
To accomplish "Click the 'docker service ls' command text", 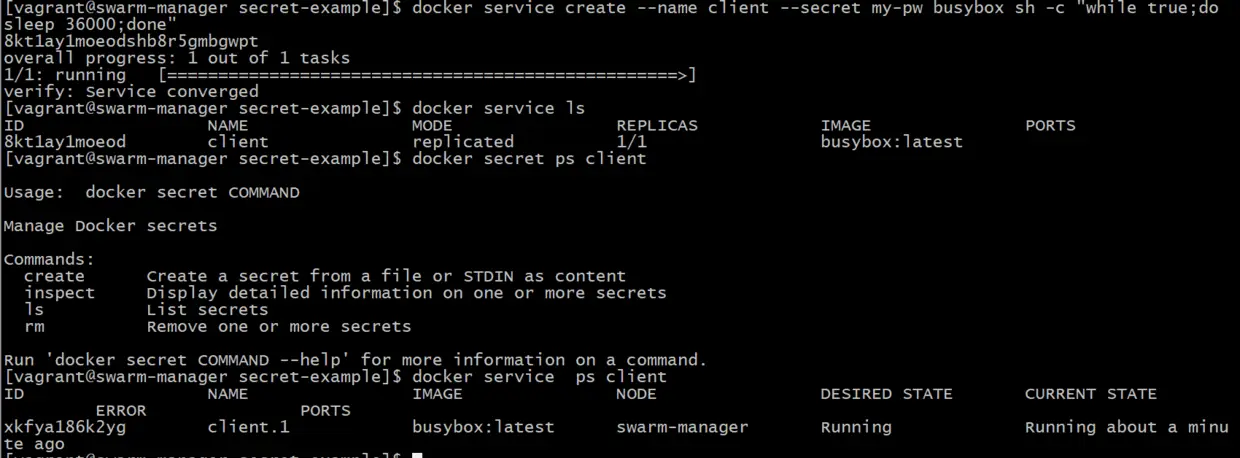I will point(498,108).
